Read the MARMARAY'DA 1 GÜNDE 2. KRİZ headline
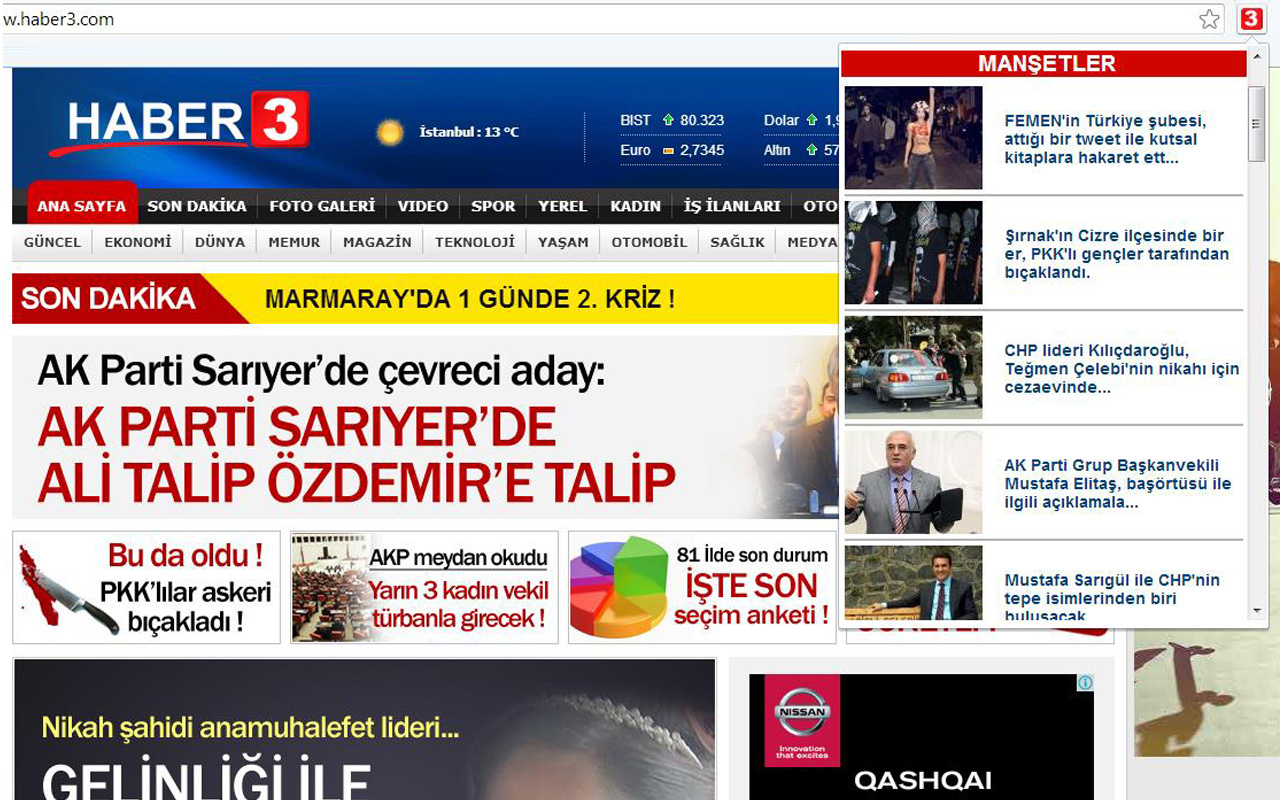Image resolution: width=1280 pixels, height=800 pixels. (470, 299)
